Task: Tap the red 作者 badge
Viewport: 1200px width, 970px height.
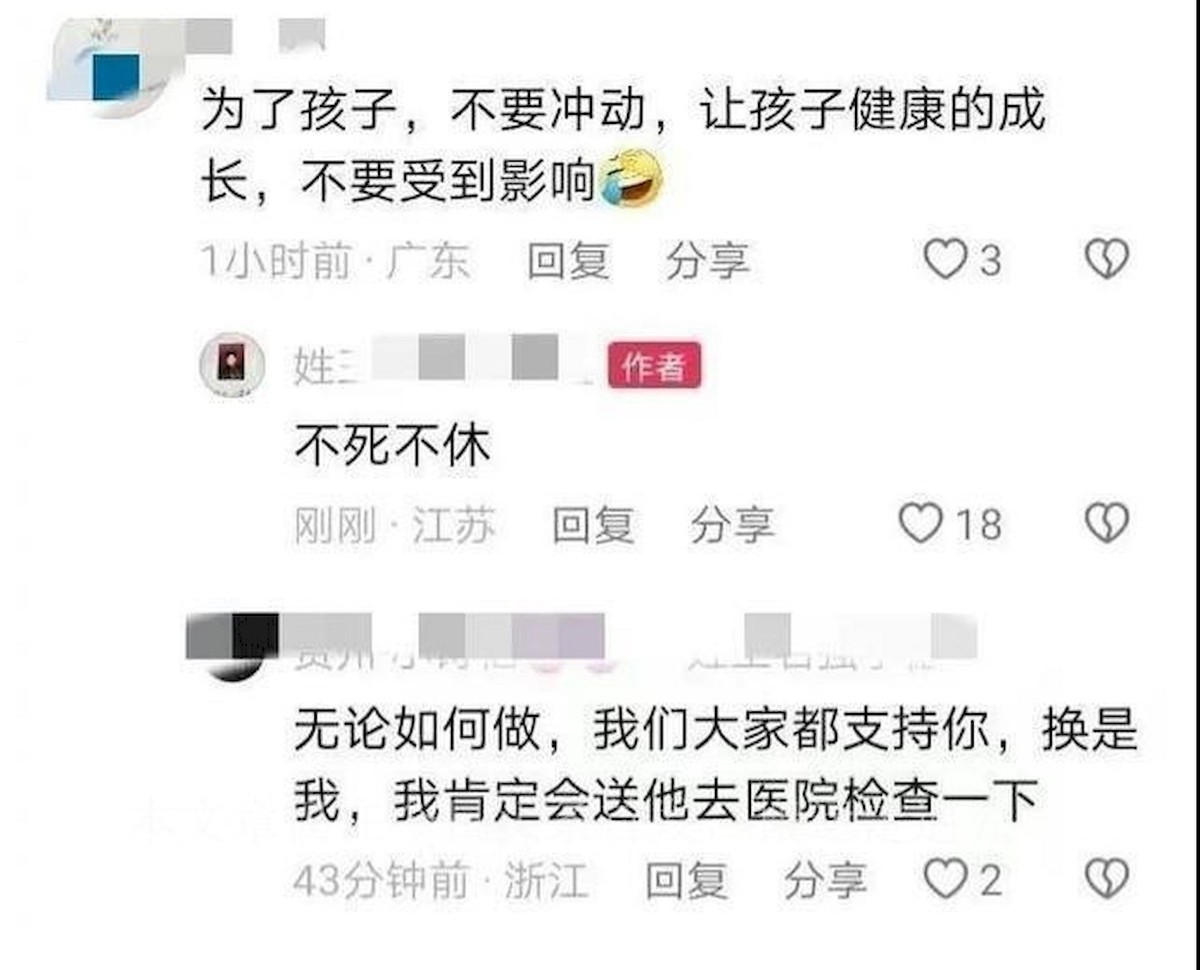Action: click(655, 366)
